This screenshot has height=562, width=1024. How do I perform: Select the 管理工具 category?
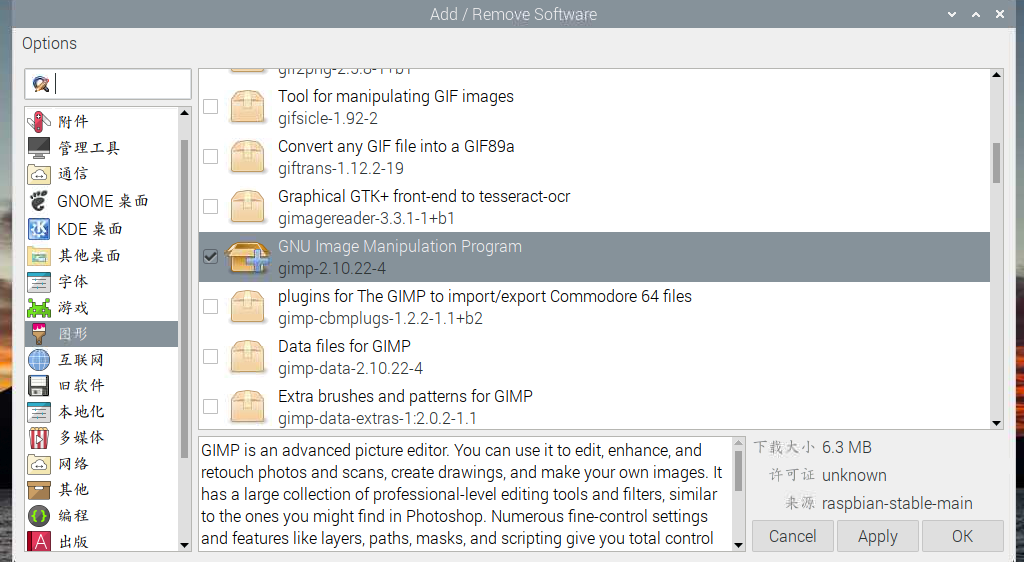tap(88, 148)
